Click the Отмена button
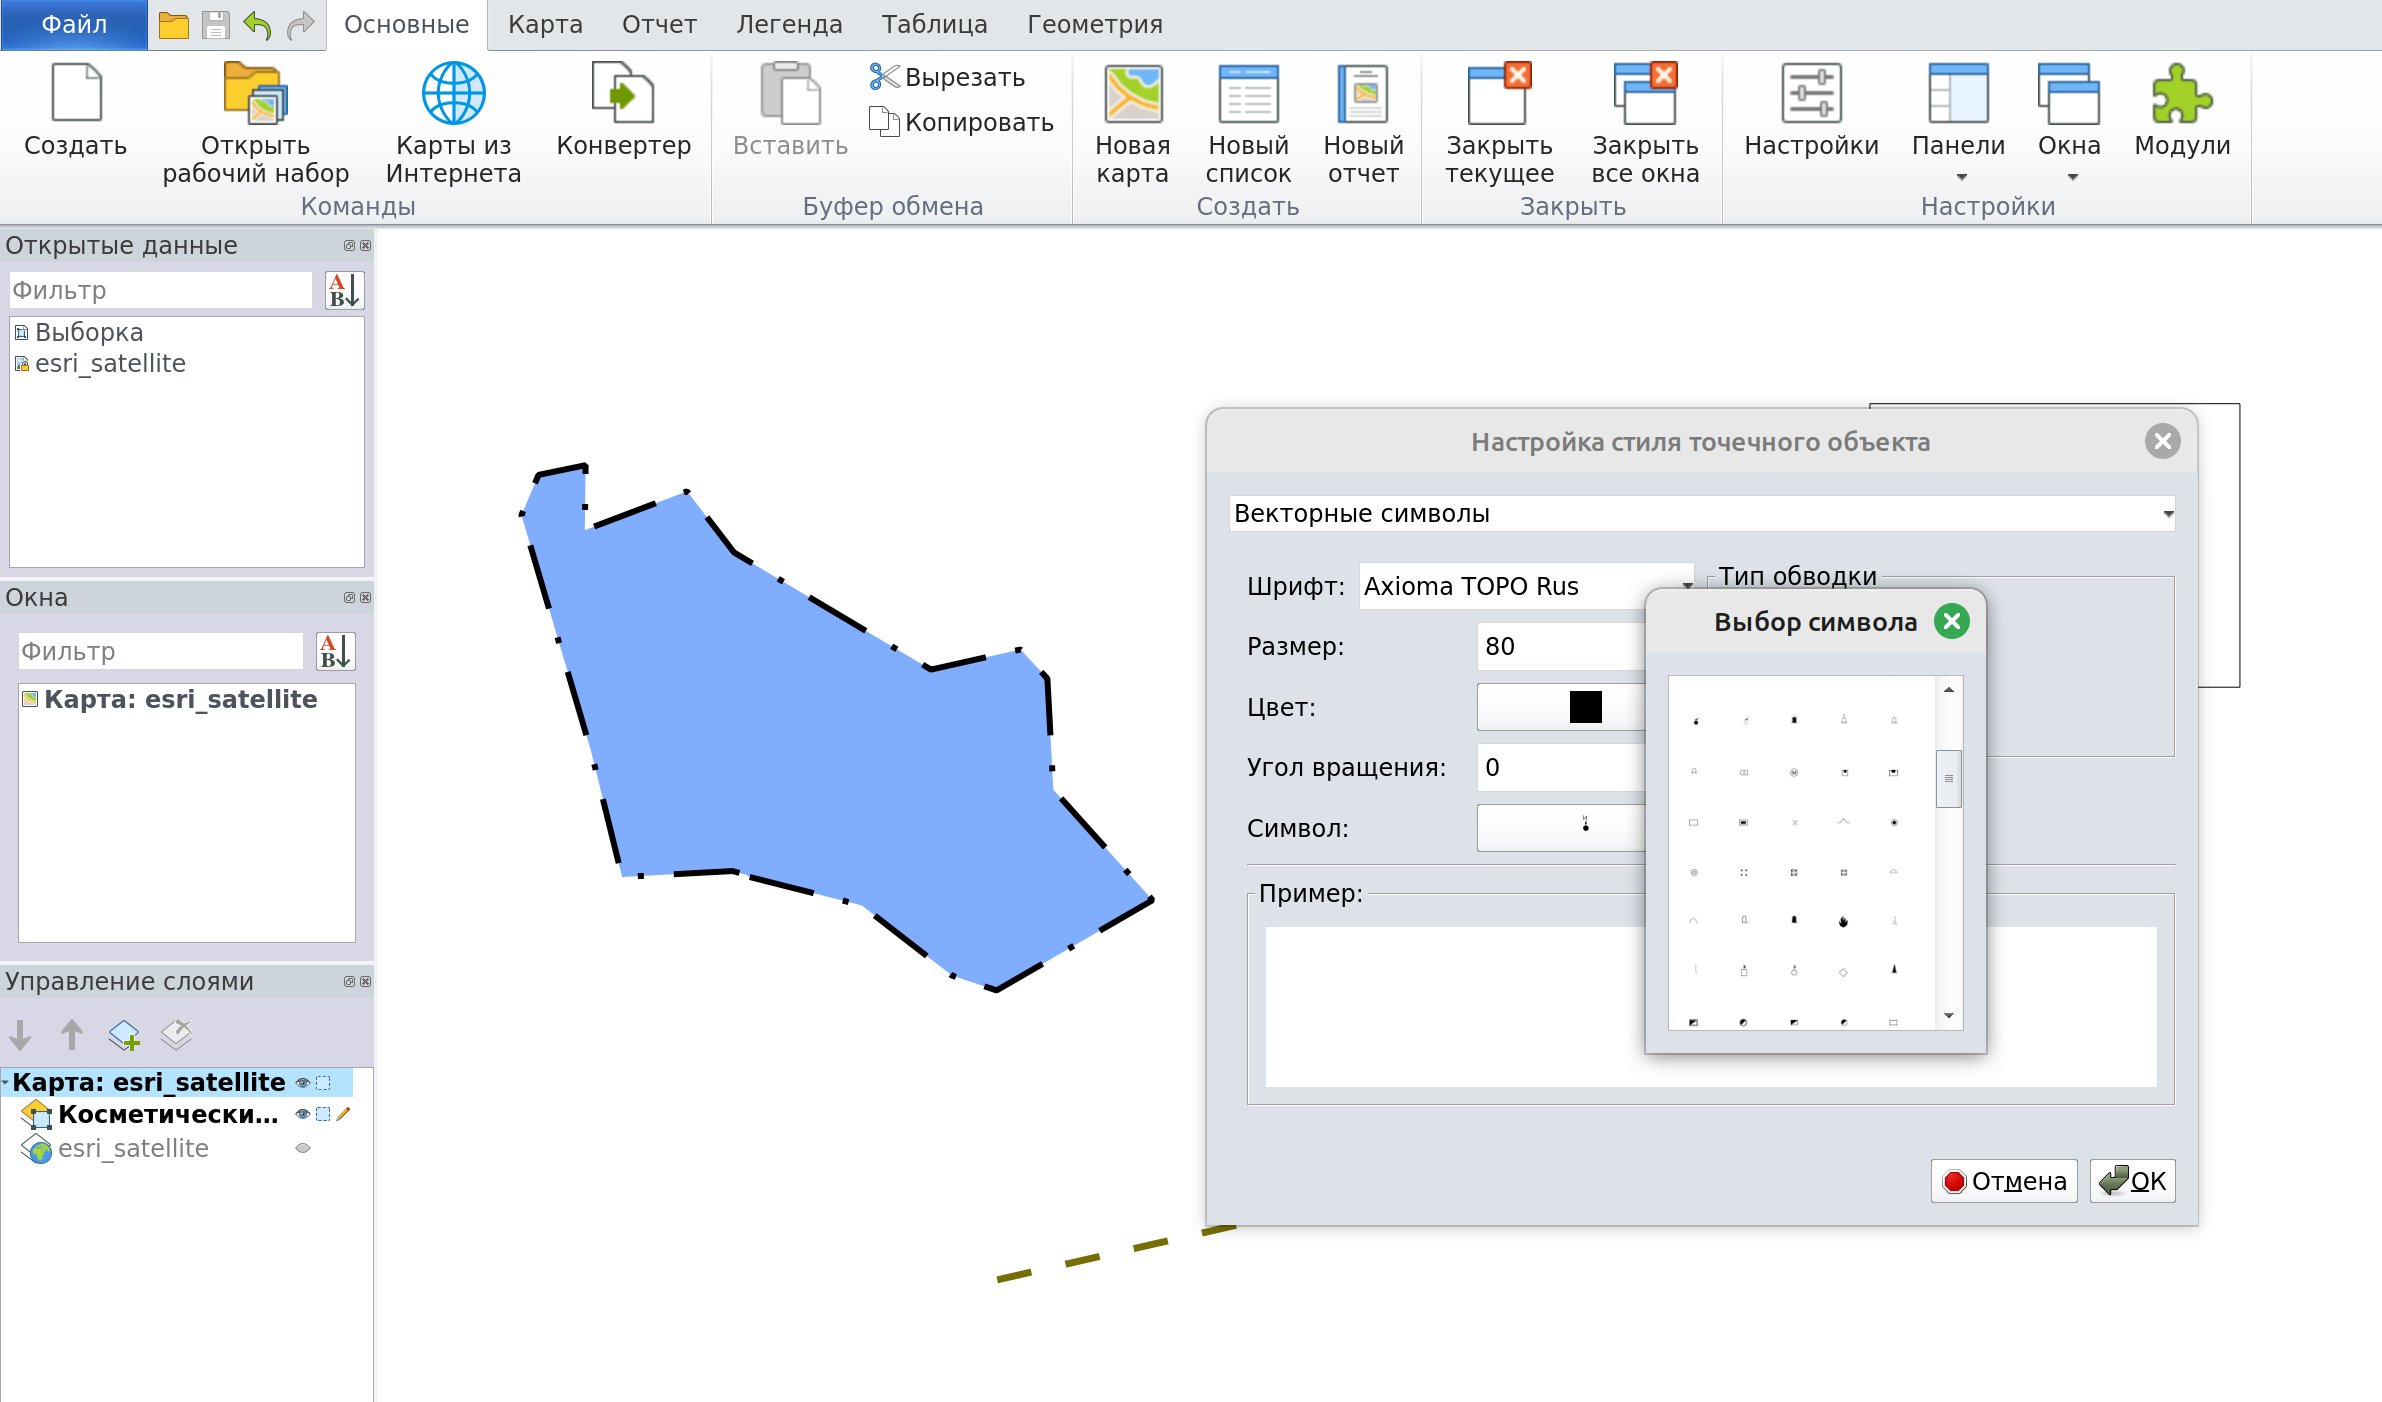 pos(2004,1181)
